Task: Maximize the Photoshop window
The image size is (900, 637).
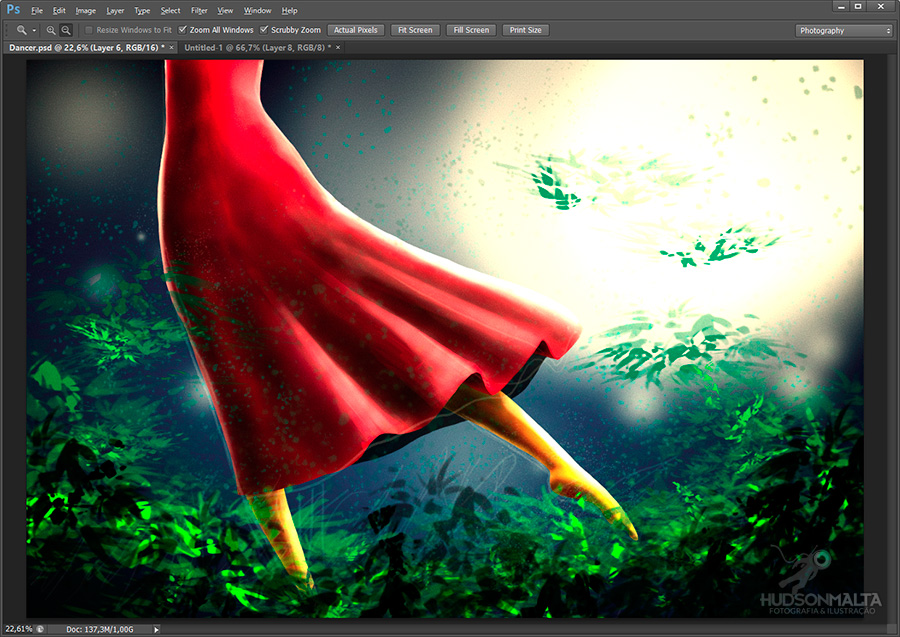Action: coord(859,6)
